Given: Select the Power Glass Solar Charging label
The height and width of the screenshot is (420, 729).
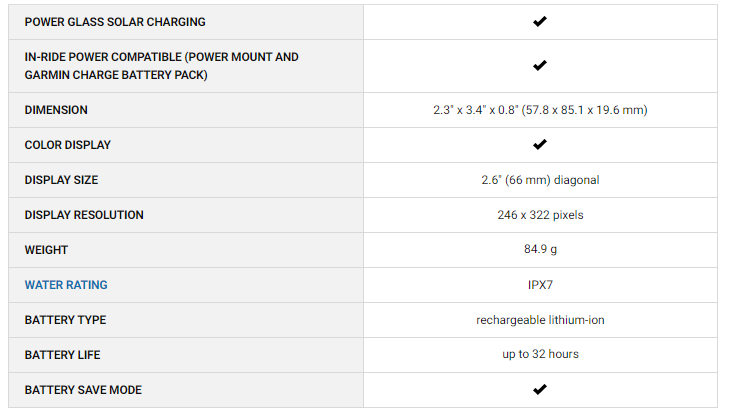Looking at the screenshot, I should pos(115,22).
